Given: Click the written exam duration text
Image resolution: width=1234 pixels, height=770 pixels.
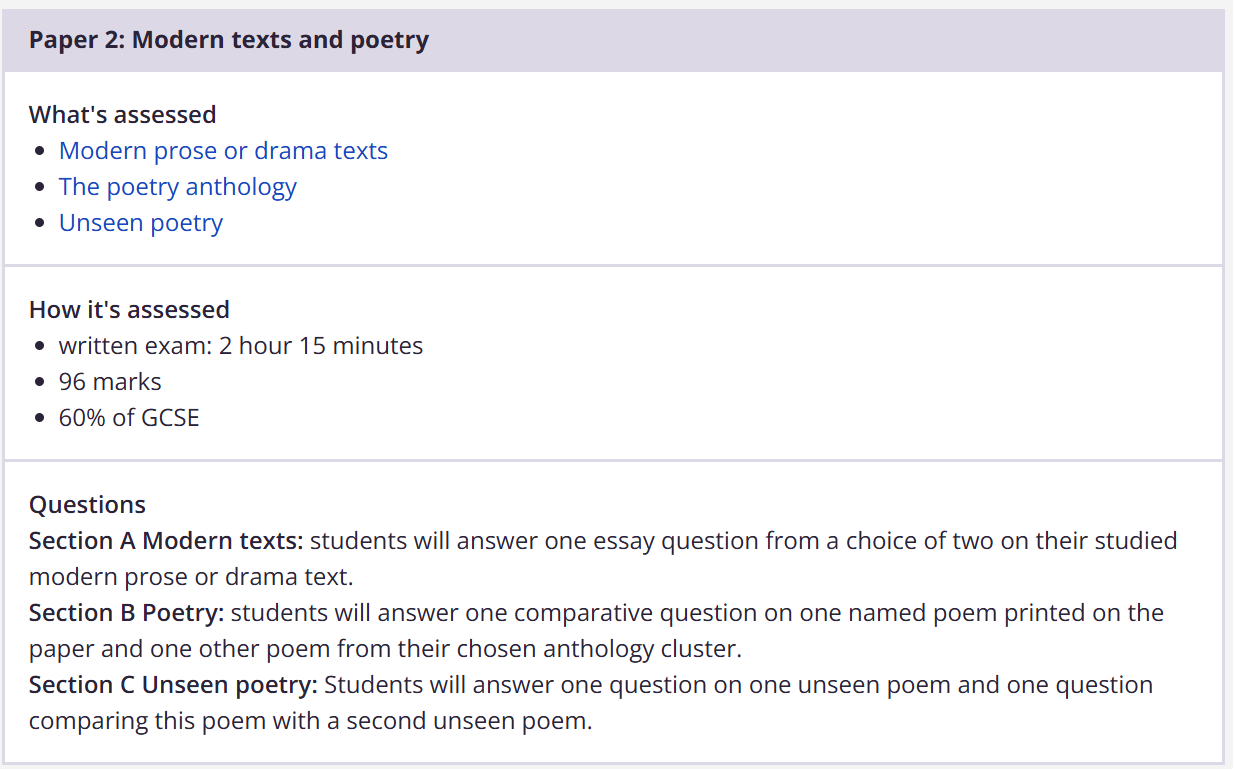Looking at the screenshot, I should tap(240, 346).
